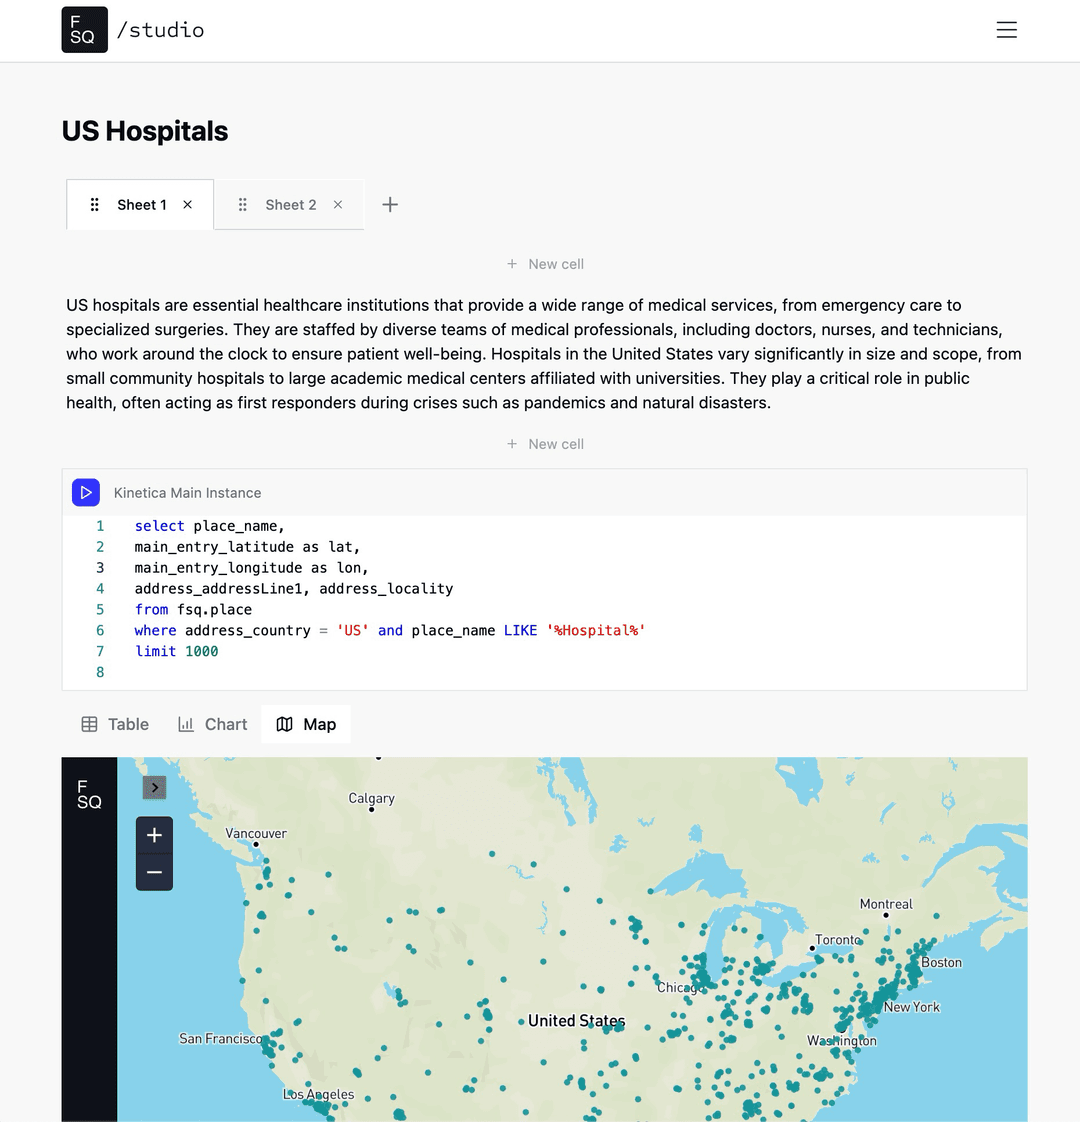The image size is (1080, 1122).
Task: Add a new sheet with the plus button
Action: [389, 204]
